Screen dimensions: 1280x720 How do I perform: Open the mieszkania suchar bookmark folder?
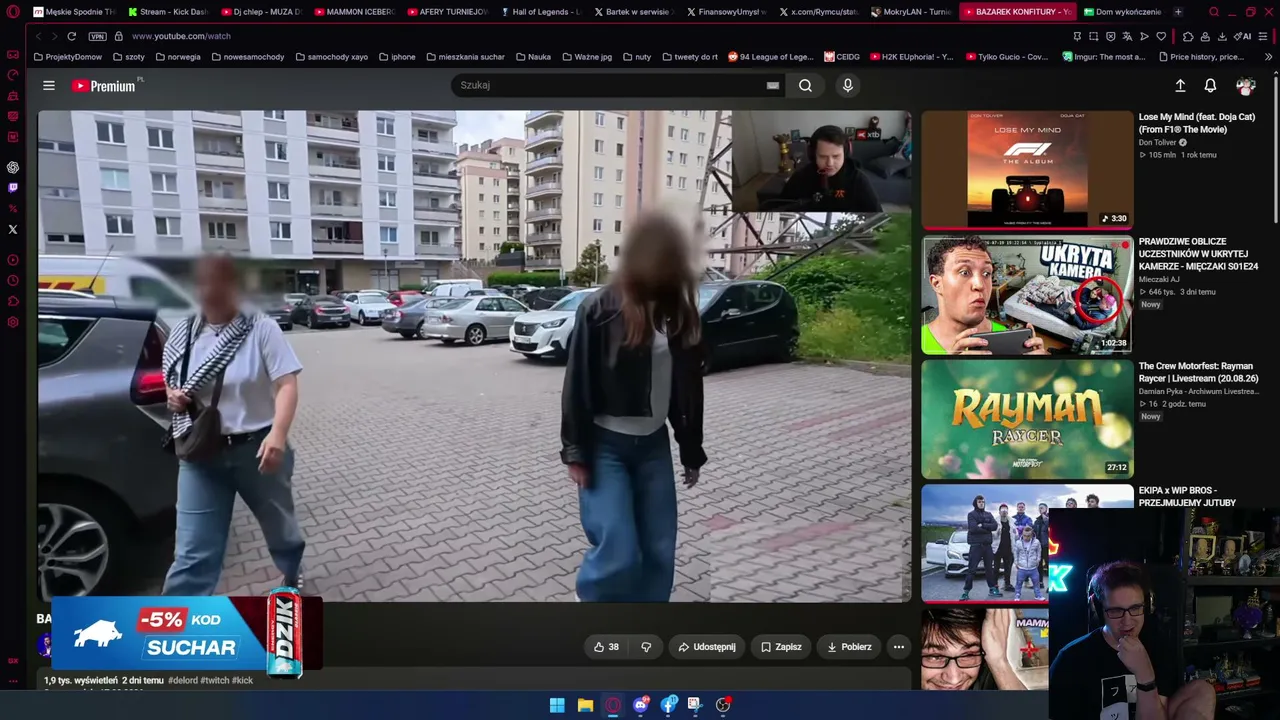(465, 57)
